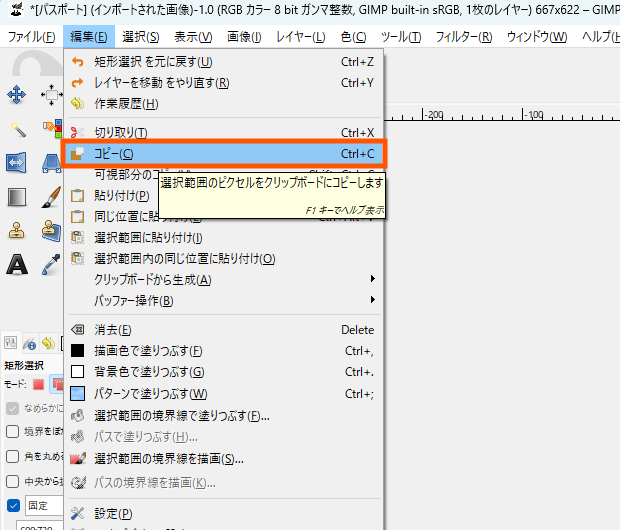Image resolution: width=620 pixels, height=530 pixels.
Task: Enable the Rounded corners checkbox
Action: pyautogui.click(x=13, y=456)
